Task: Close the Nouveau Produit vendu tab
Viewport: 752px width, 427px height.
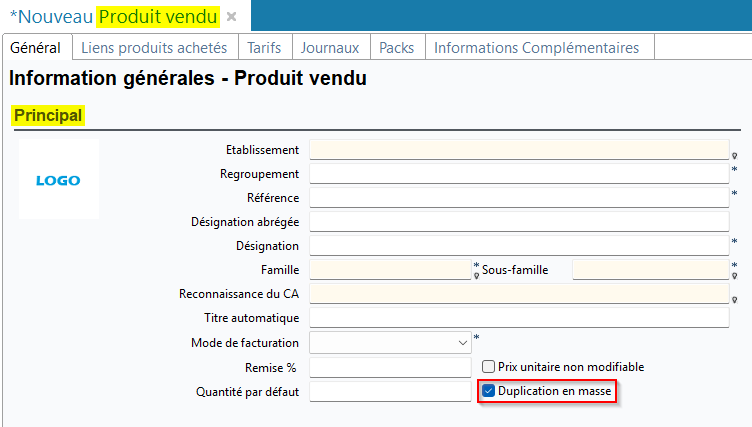Action: click(x=231, y=17)
